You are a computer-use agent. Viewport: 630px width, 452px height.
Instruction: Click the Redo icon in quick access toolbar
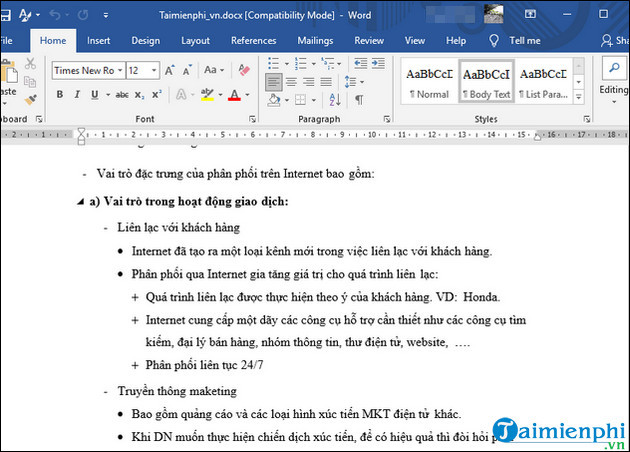pos(83,15)
